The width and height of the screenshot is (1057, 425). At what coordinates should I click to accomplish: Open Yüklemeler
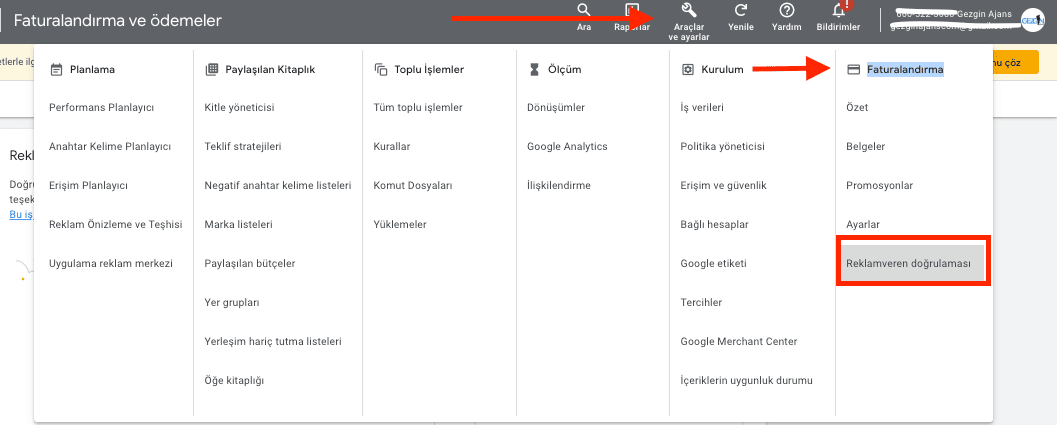[400, 224]
